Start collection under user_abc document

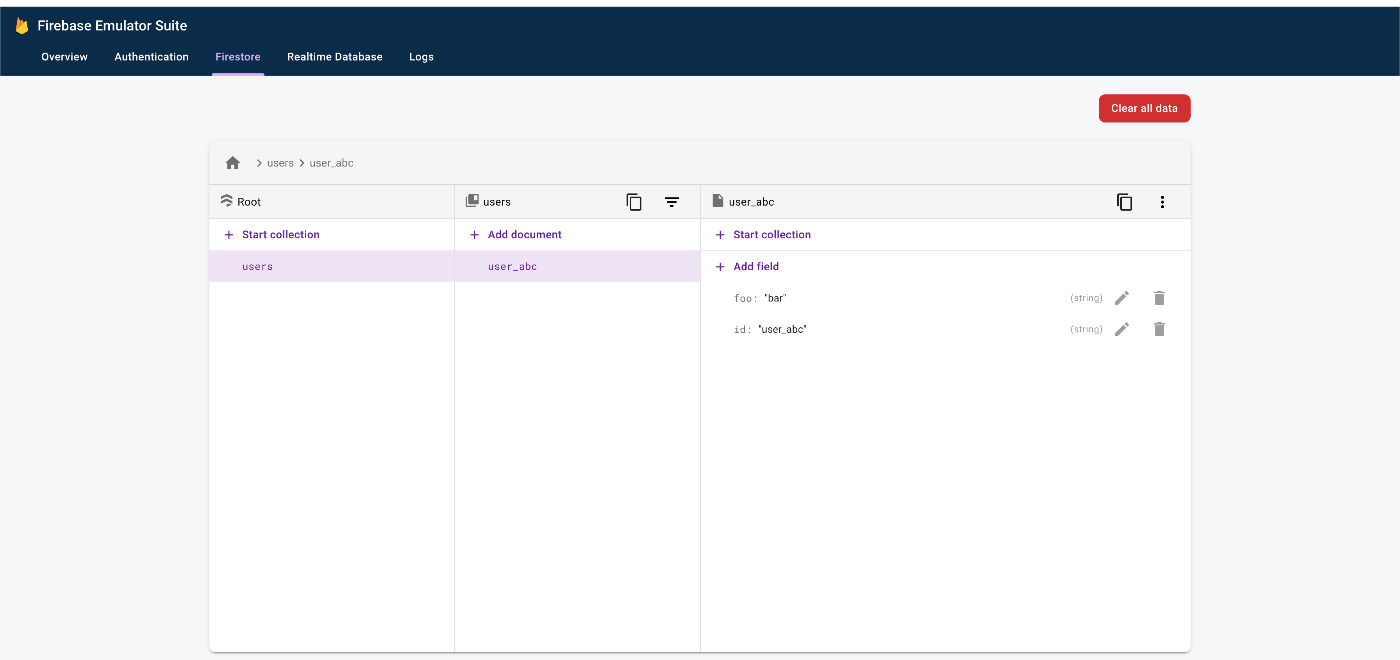763,235
